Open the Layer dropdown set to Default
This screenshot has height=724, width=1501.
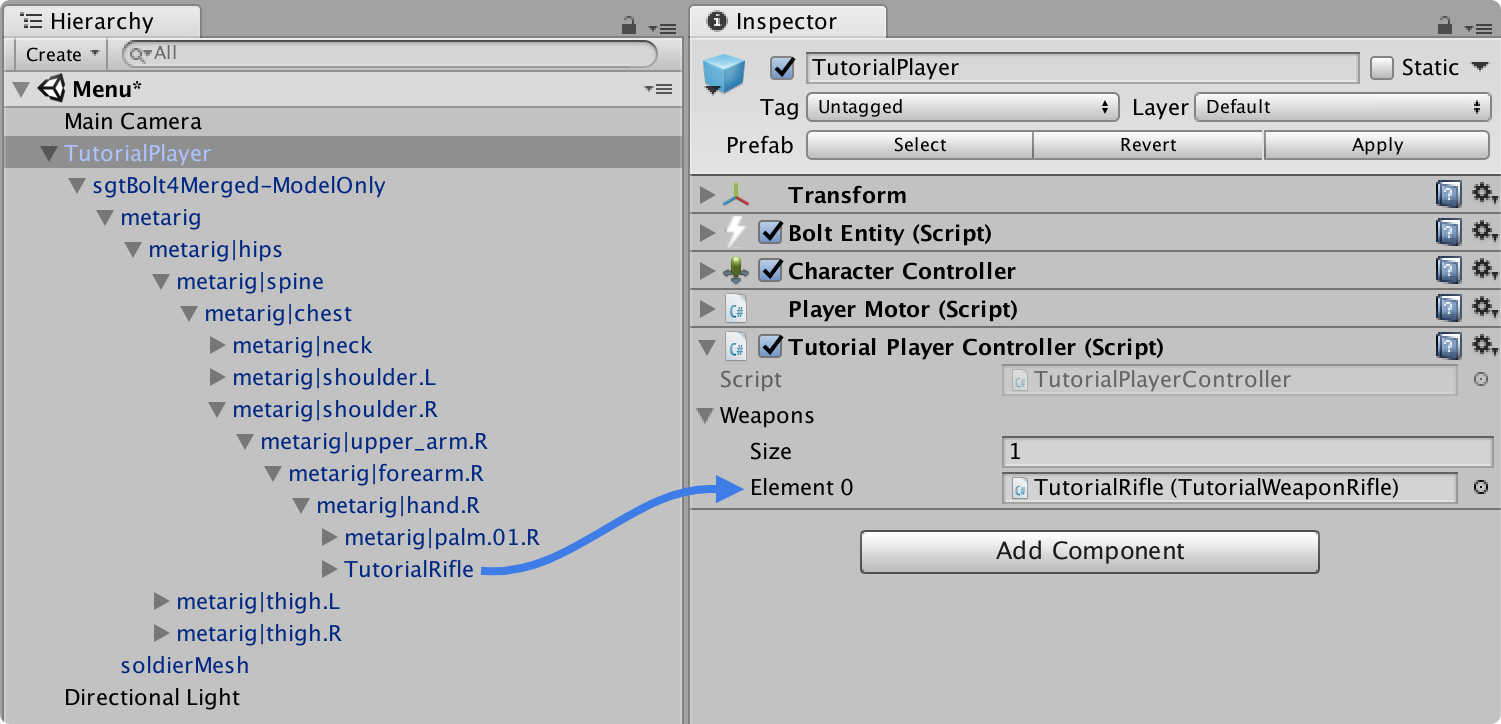coord(1343,107)
